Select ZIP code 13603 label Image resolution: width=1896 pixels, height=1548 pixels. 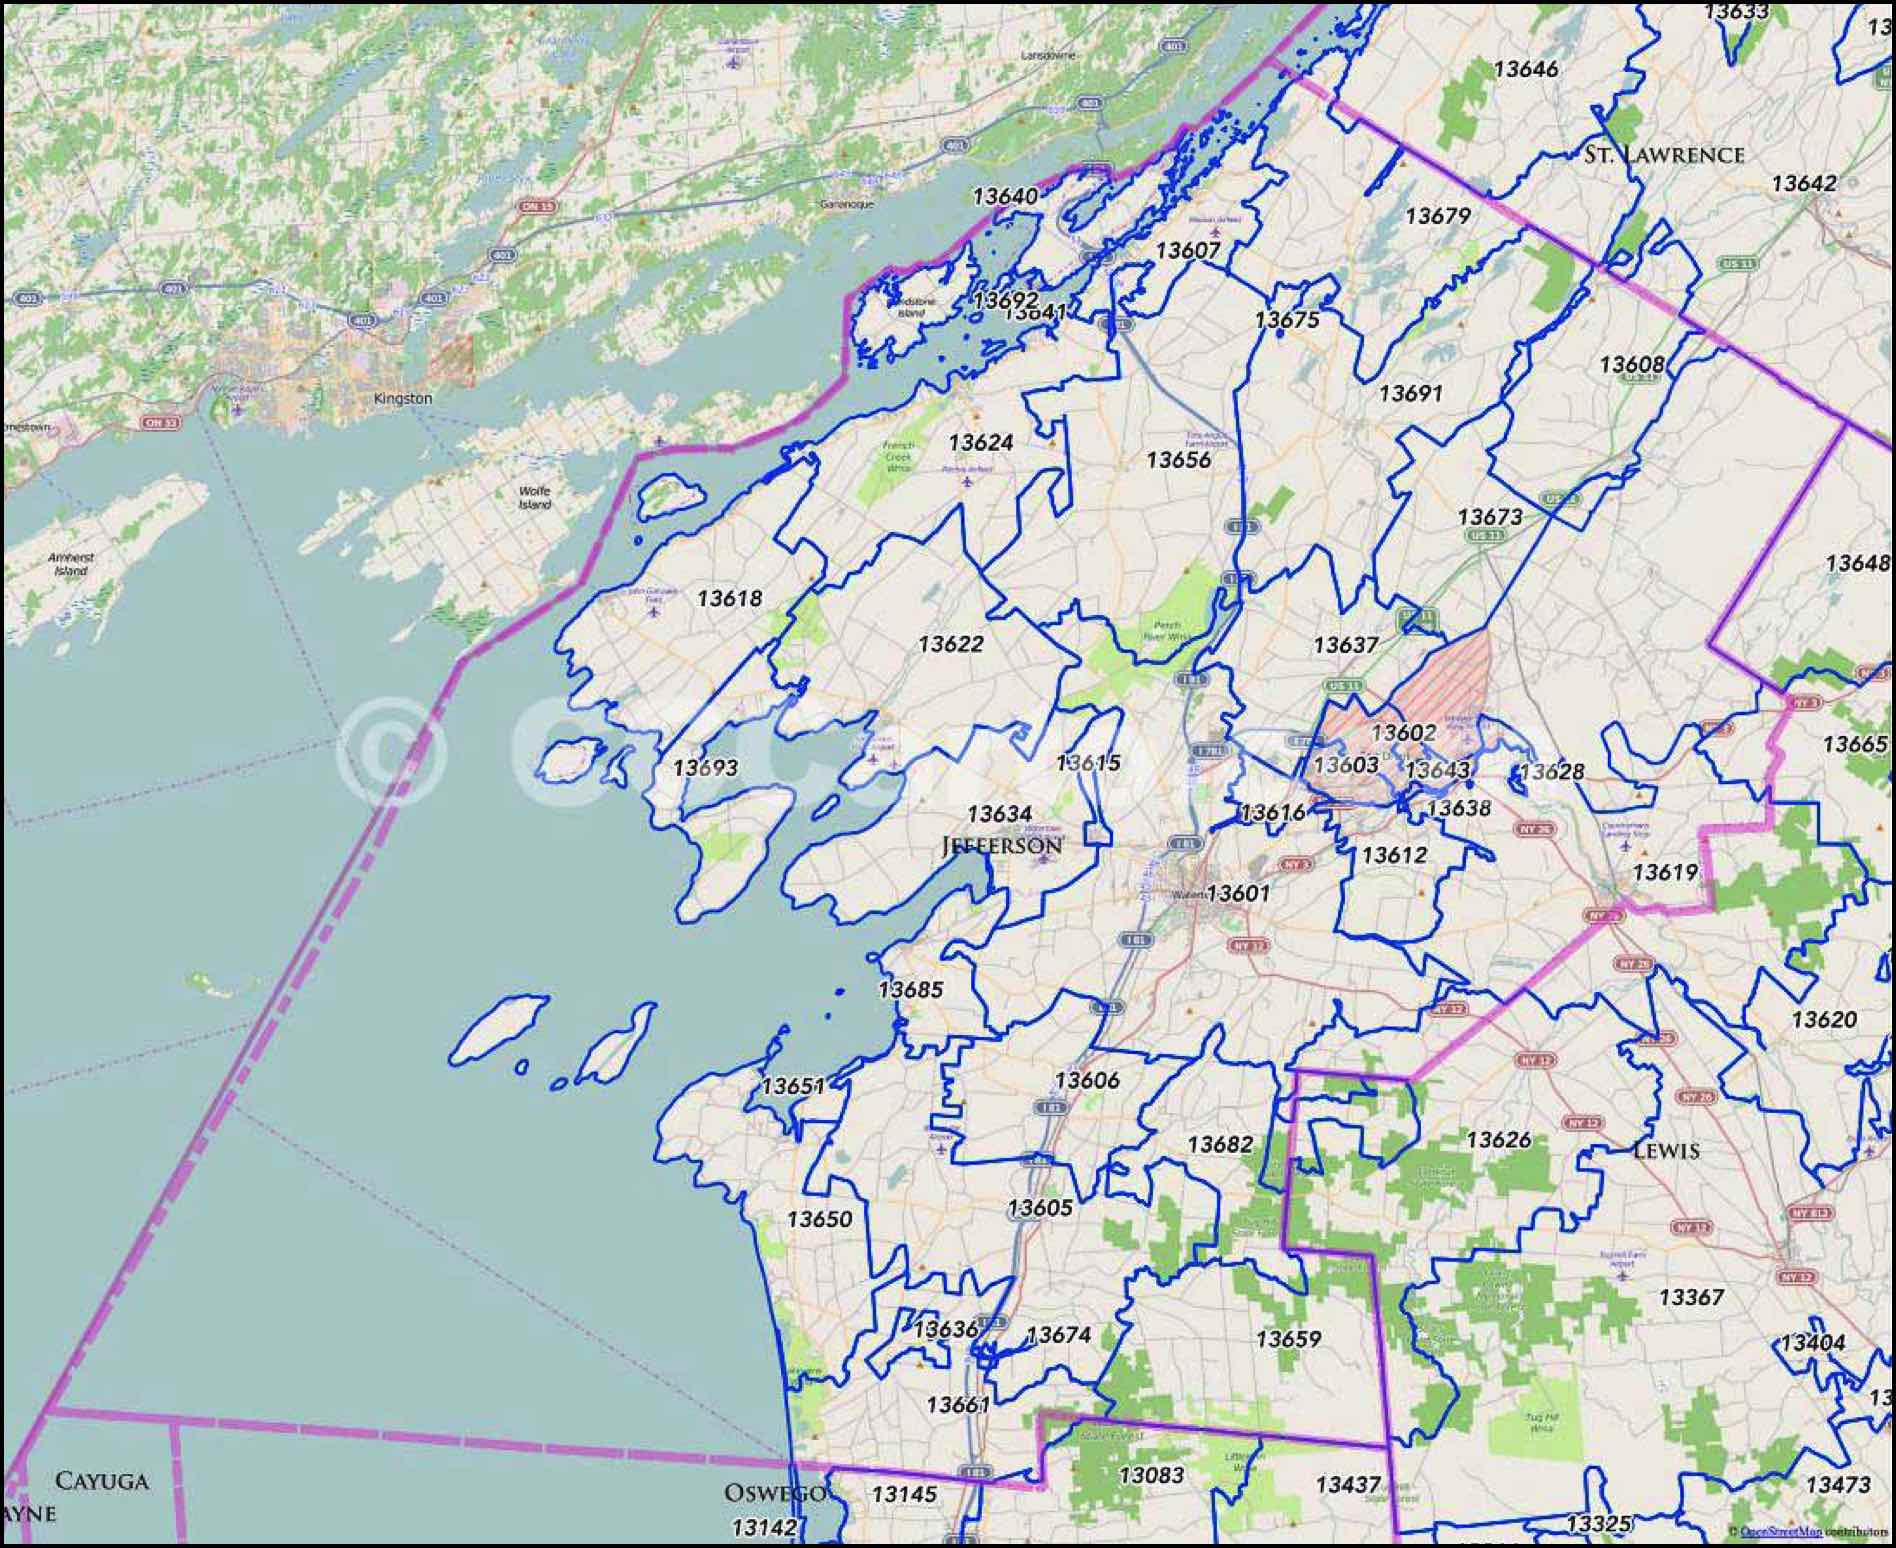1345,765
